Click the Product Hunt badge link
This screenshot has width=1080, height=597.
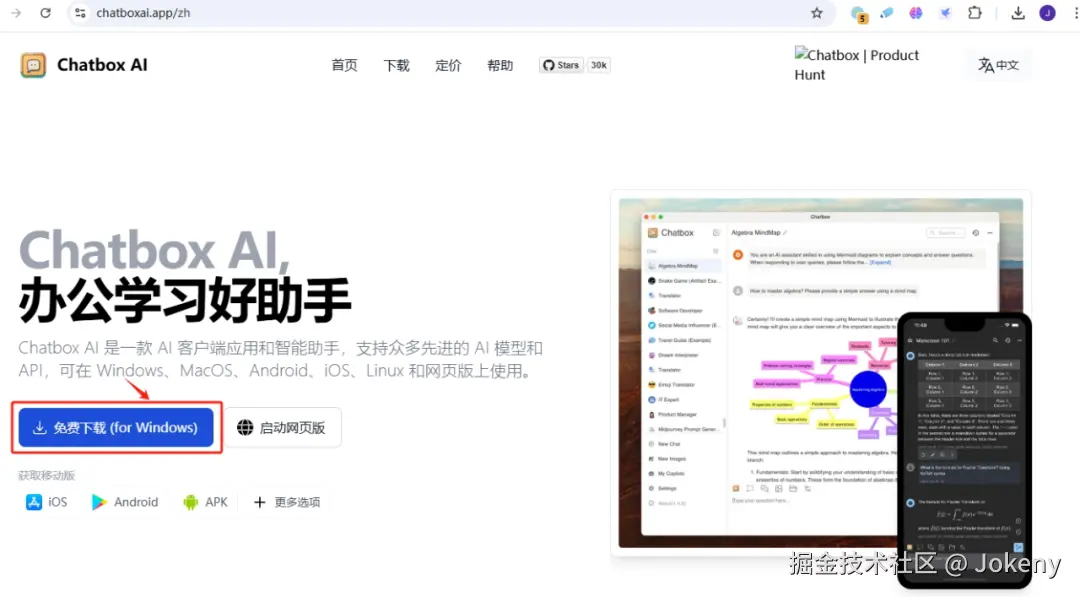[857, 64]
